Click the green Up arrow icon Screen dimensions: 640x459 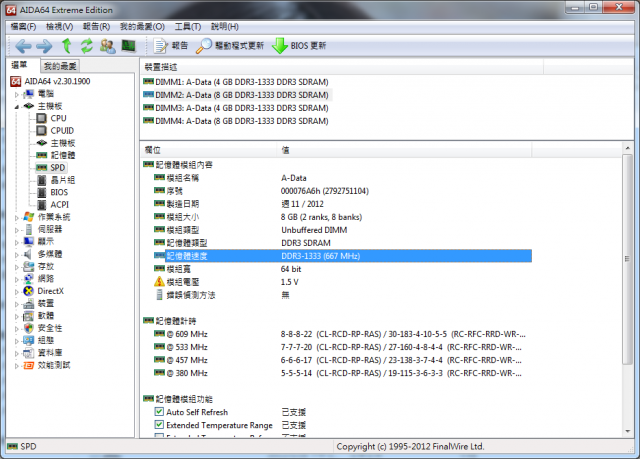[67, 46]
